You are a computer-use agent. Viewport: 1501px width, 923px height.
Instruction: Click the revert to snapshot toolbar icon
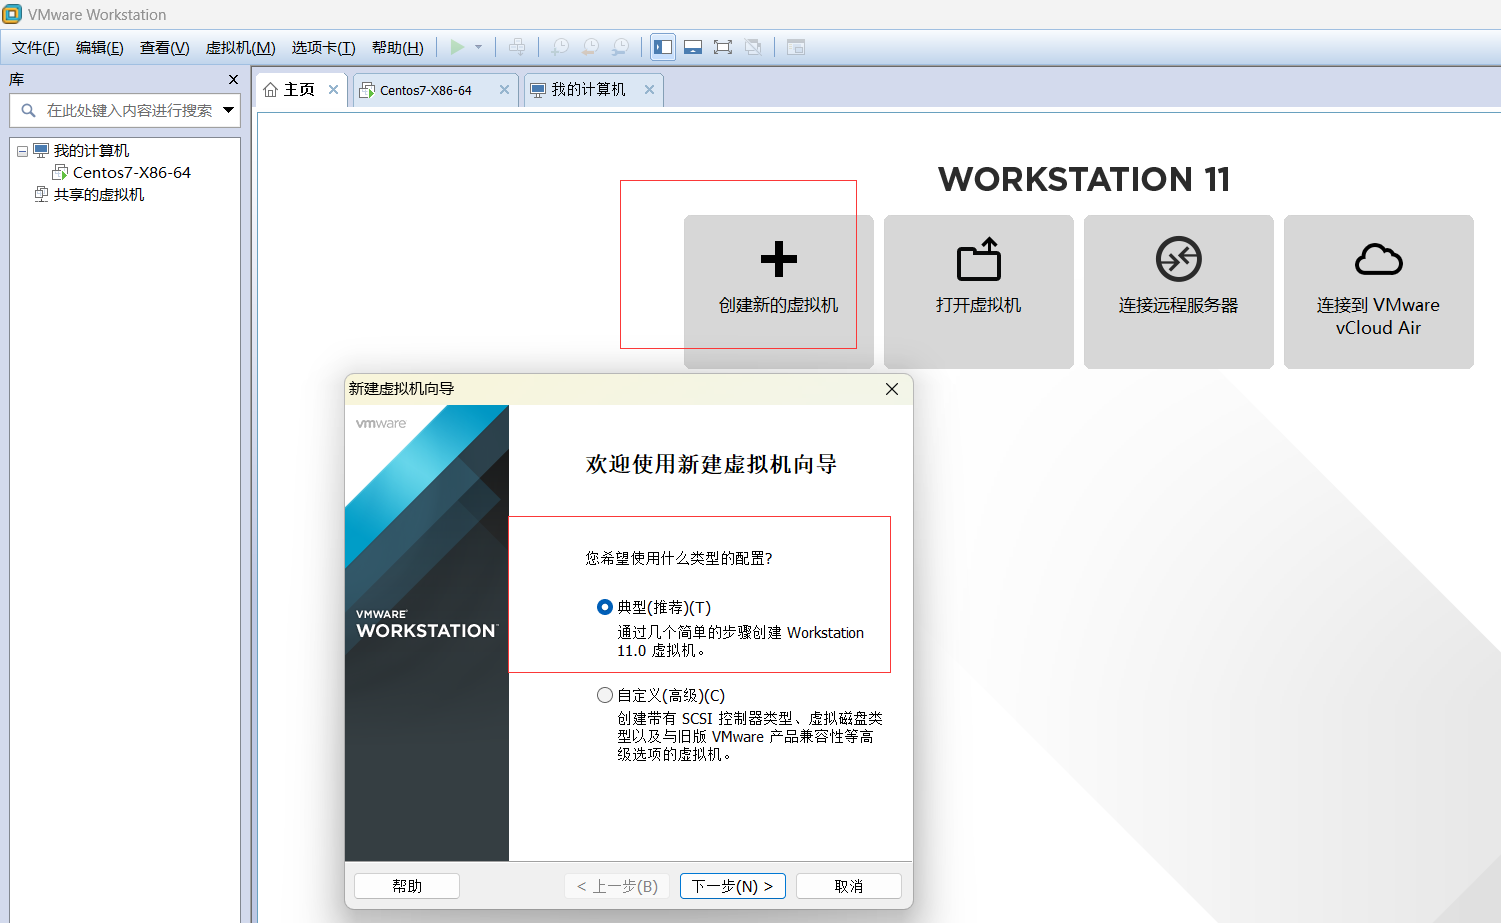click(591, 47)
